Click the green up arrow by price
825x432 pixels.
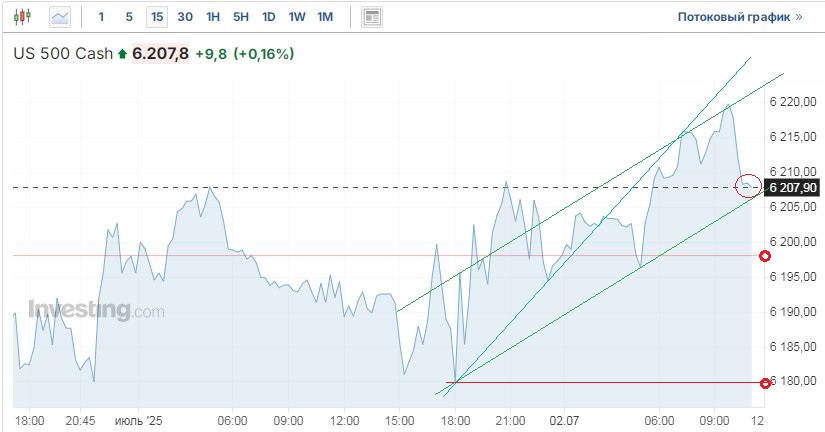pyautogui.click(x=122, y=54)
